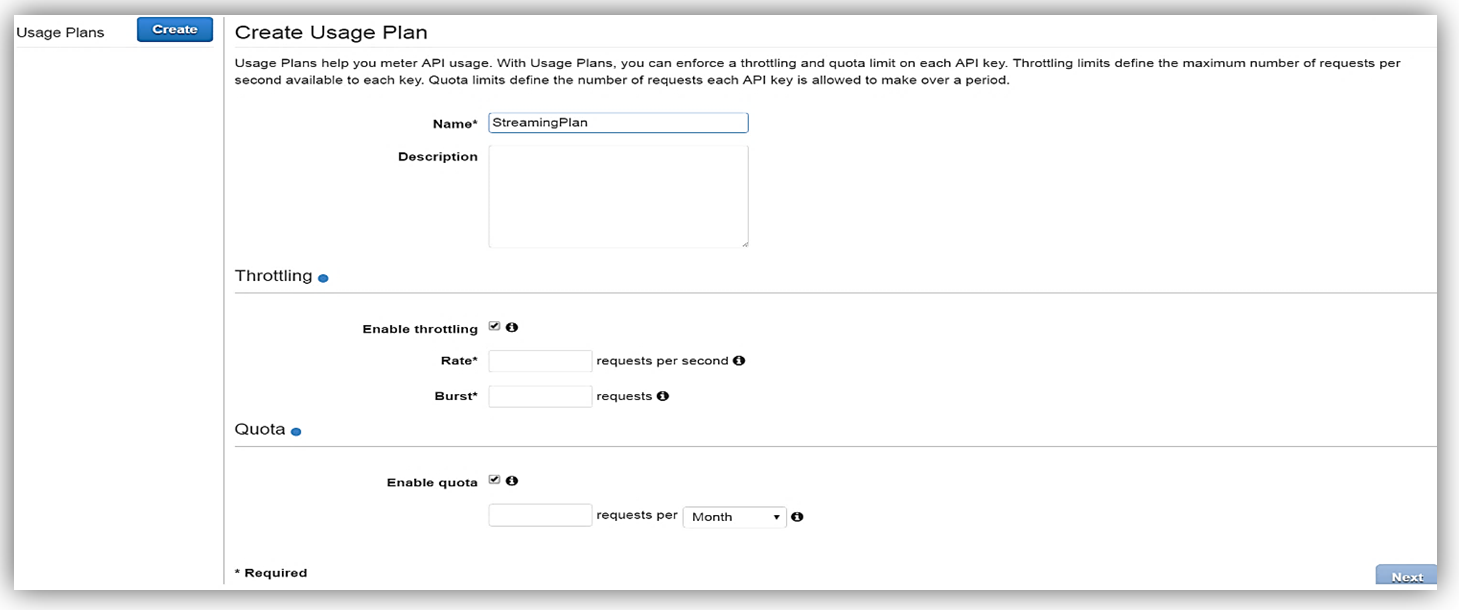Select Usage Plans in the left sidebar
This screenshot has height=610, width=1459.
coord(60,32)
